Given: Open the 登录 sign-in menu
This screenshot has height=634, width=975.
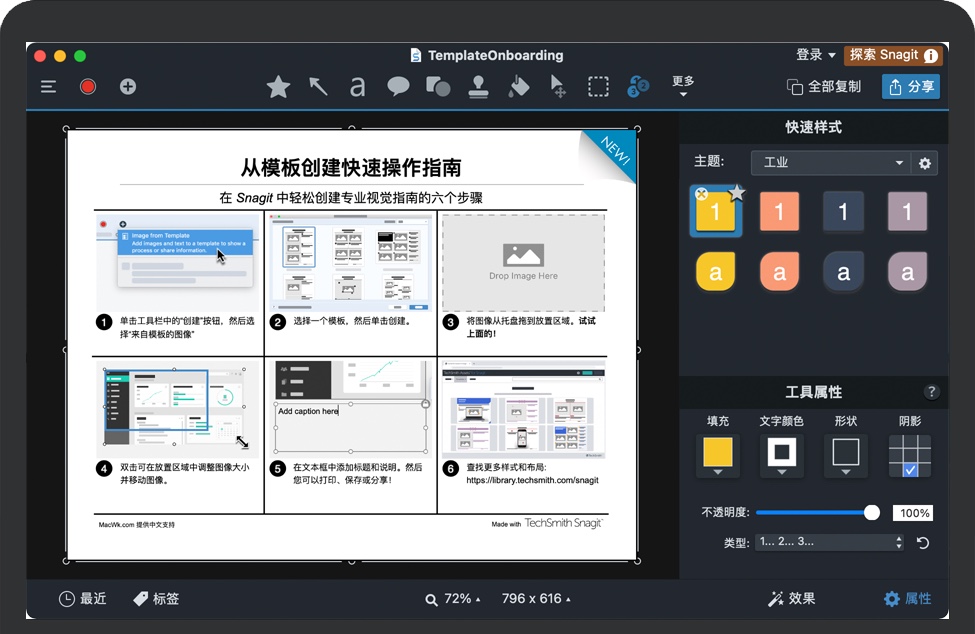Looking at the screenshot, I should (816, 55).
